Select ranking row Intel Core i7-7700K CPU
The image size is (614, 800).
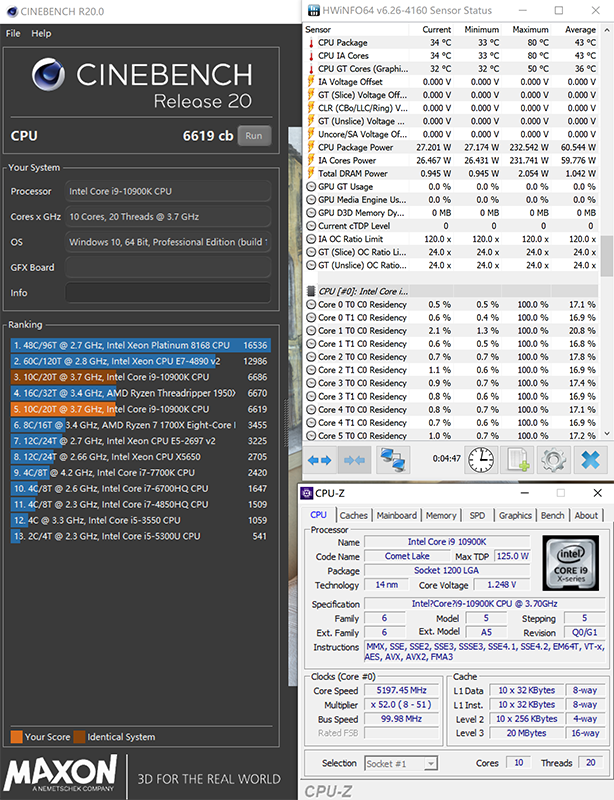click(140, 472)
